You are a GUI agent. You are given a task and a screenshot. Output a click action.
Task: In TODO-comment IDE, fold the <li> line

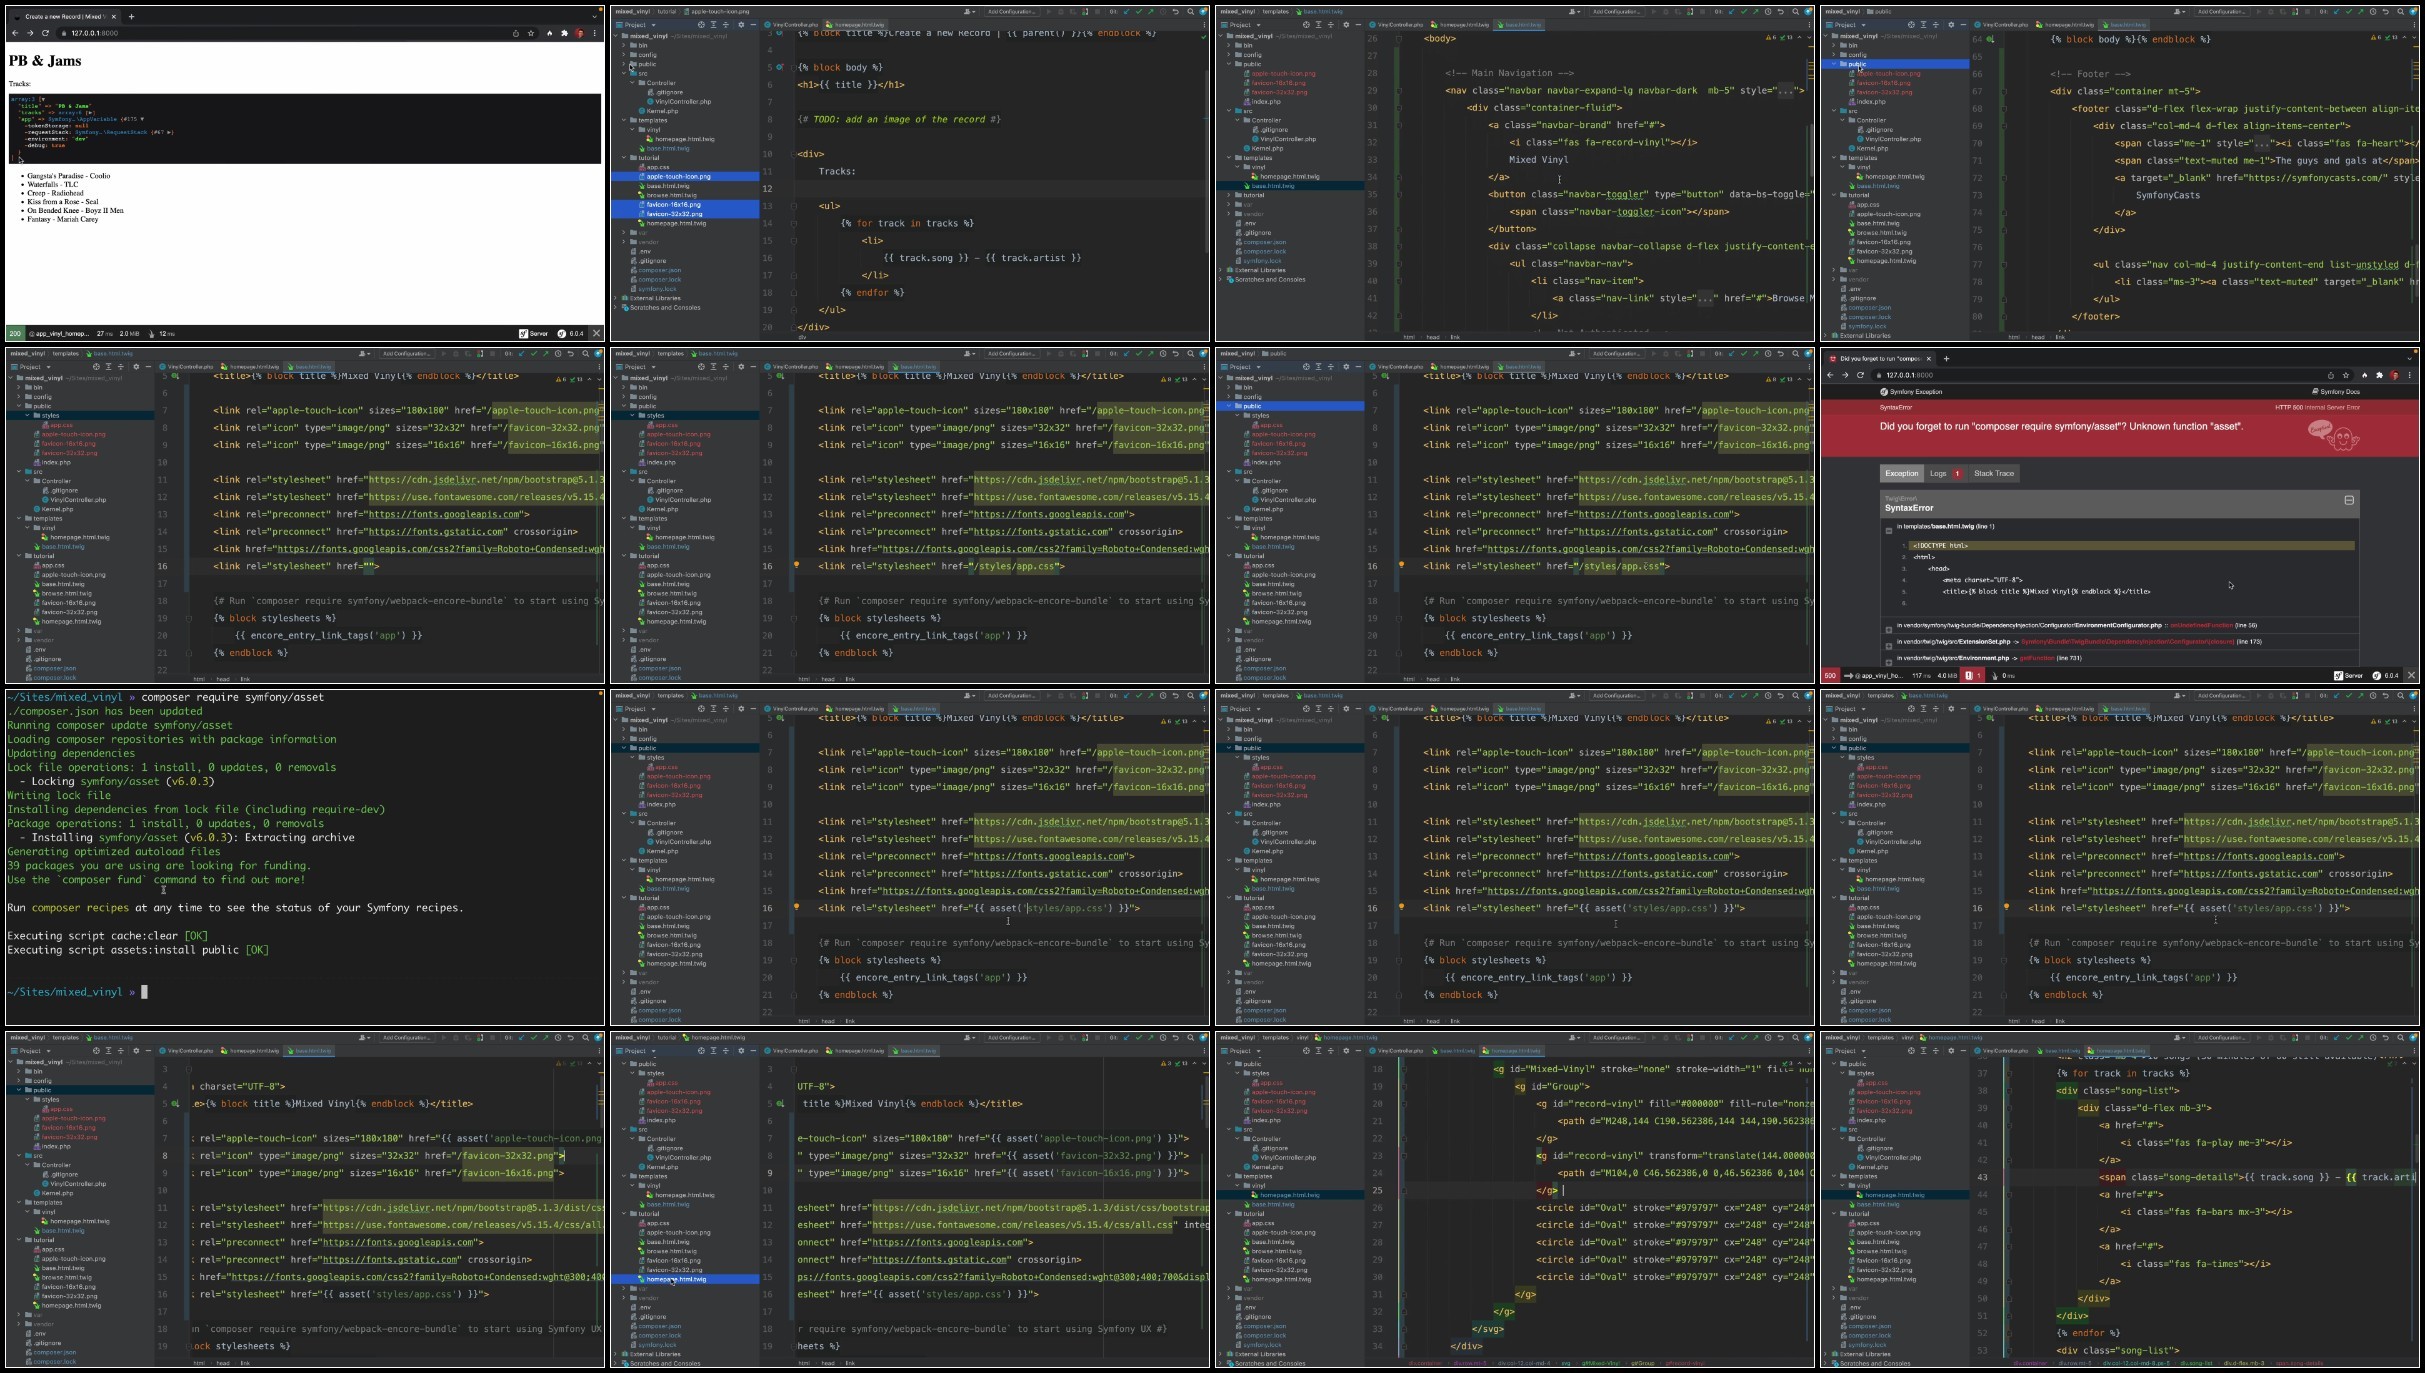[x=794, y=241]
